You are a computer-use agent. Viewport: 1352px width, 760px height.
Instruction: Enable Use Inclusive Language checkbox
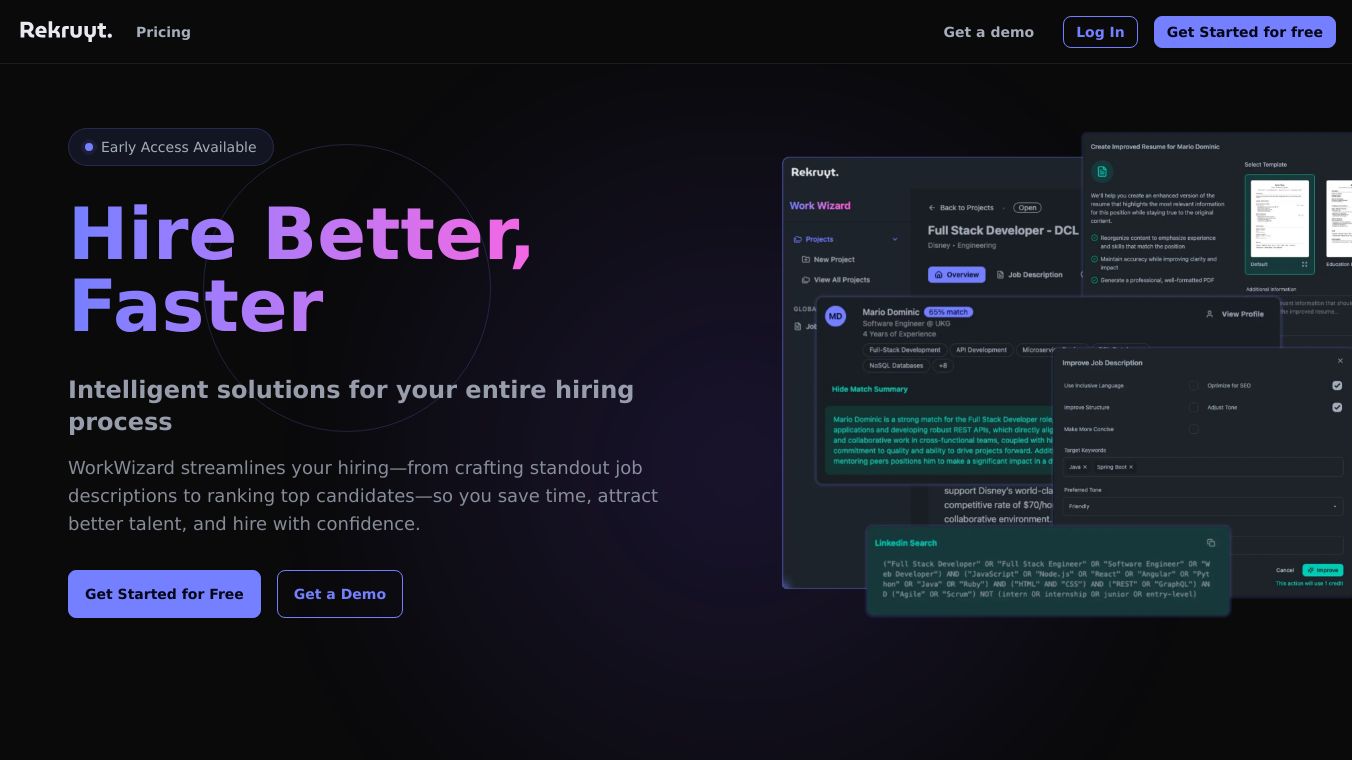coord(1194,385)
